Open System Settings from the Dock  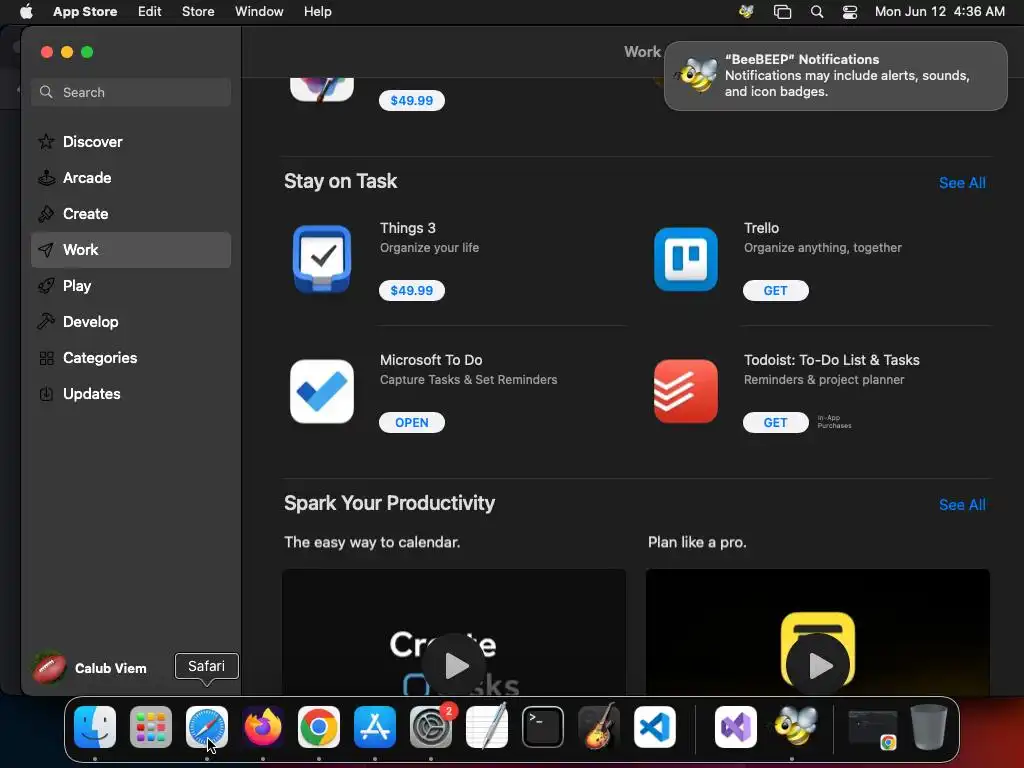[431, 726]
